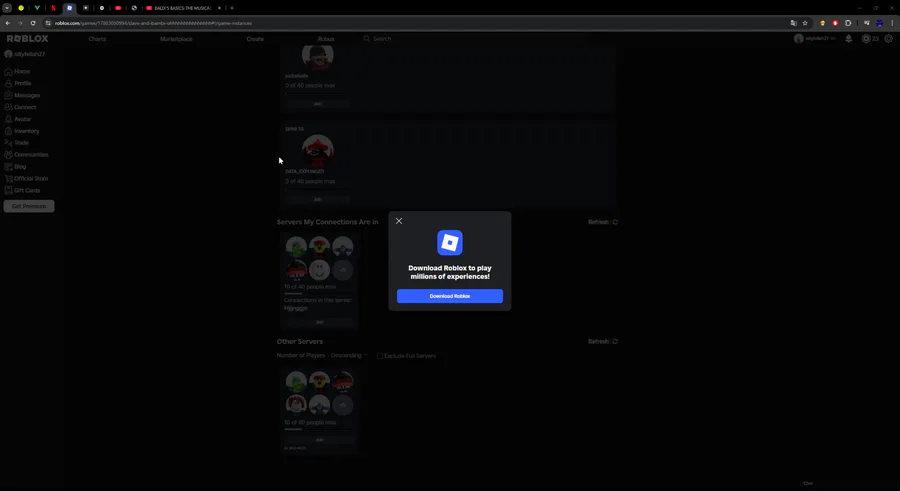Click the plus-more players bubble in Other Servers
Viewport: 900px width, 491px height.
tap(343, 405)
